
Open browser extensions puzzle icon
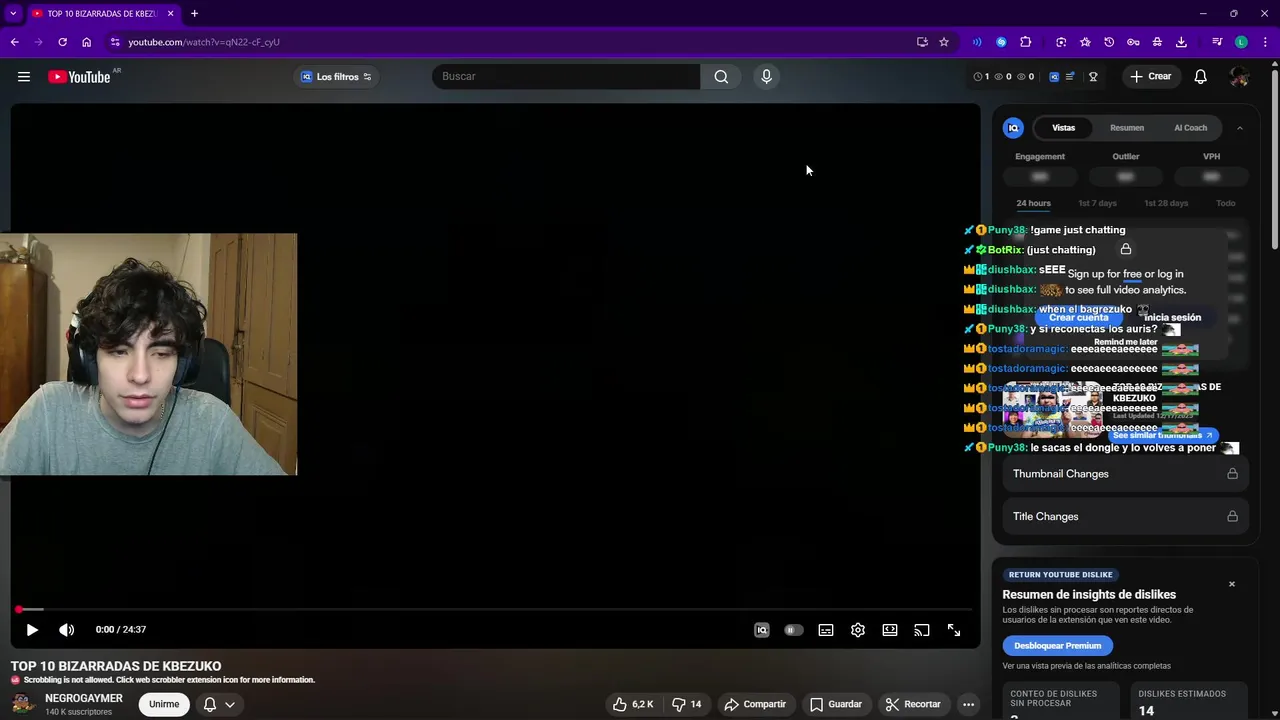[x=1026, y=42]
